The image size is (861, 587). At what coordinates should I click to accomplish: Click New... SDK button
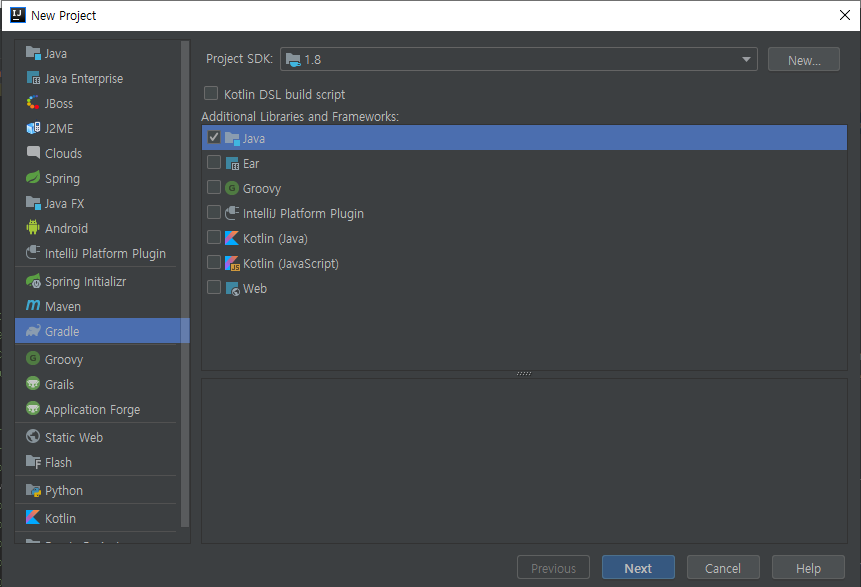[x=804, y=59]
